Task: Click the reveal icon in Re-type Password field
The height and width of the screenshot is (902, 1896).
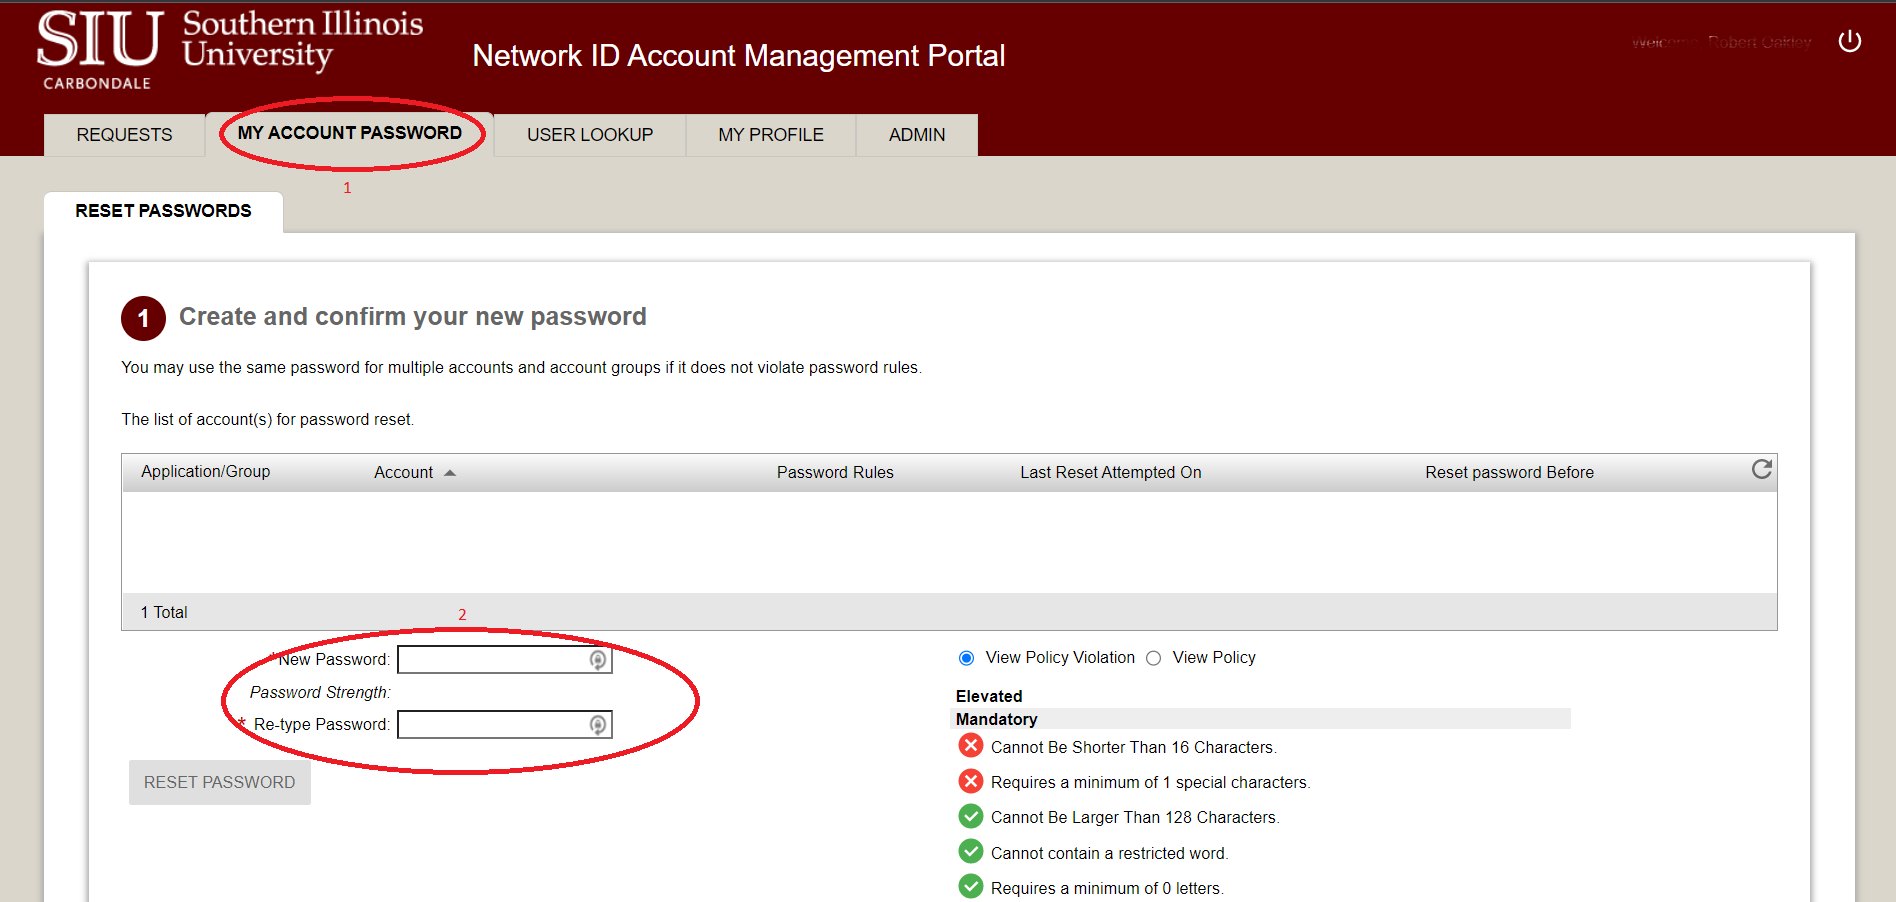Action: coord(597,724)
